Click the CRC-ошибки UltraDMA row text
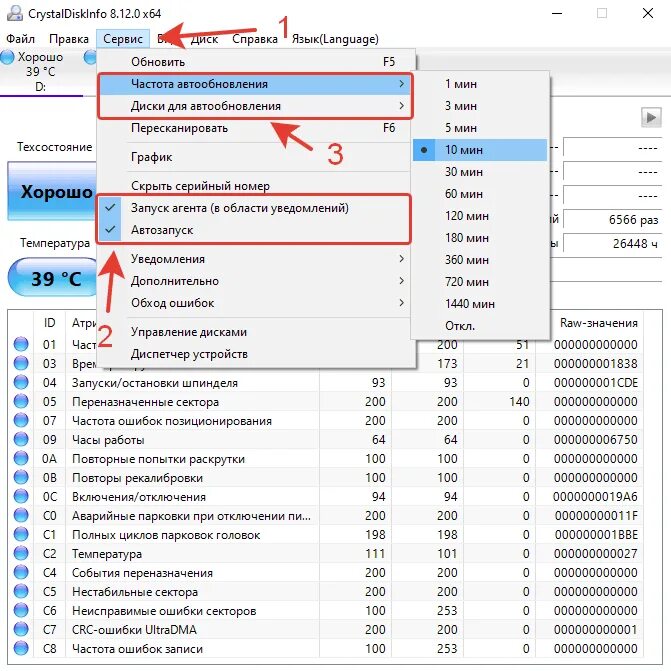 (x=134, y=630)
